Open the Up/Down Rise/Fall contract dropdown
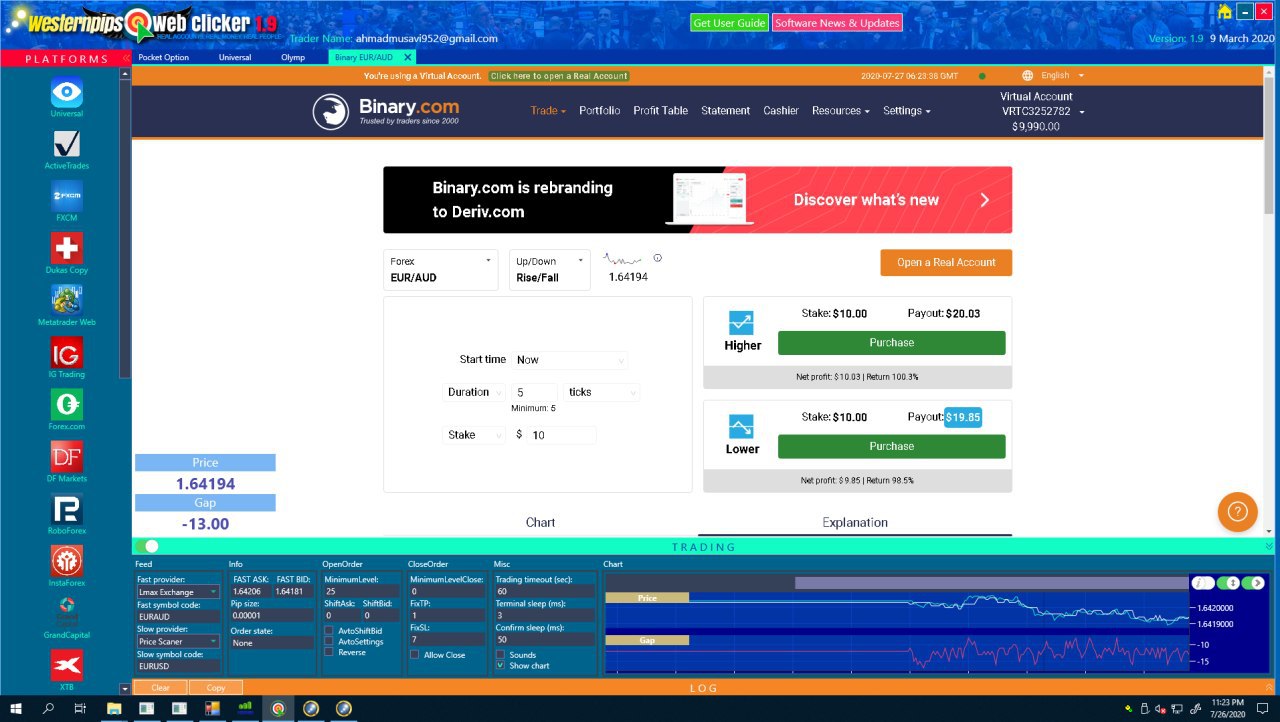 [550, 269]
